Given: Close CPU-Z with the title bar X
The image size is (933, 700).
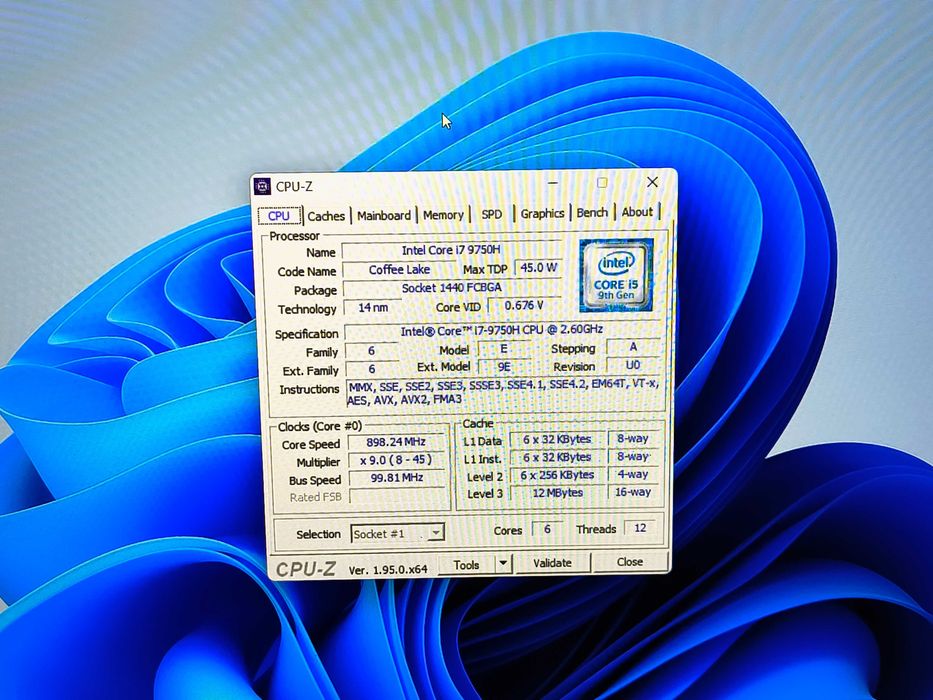Looking at the screenshot, I should tap(653, 182).
